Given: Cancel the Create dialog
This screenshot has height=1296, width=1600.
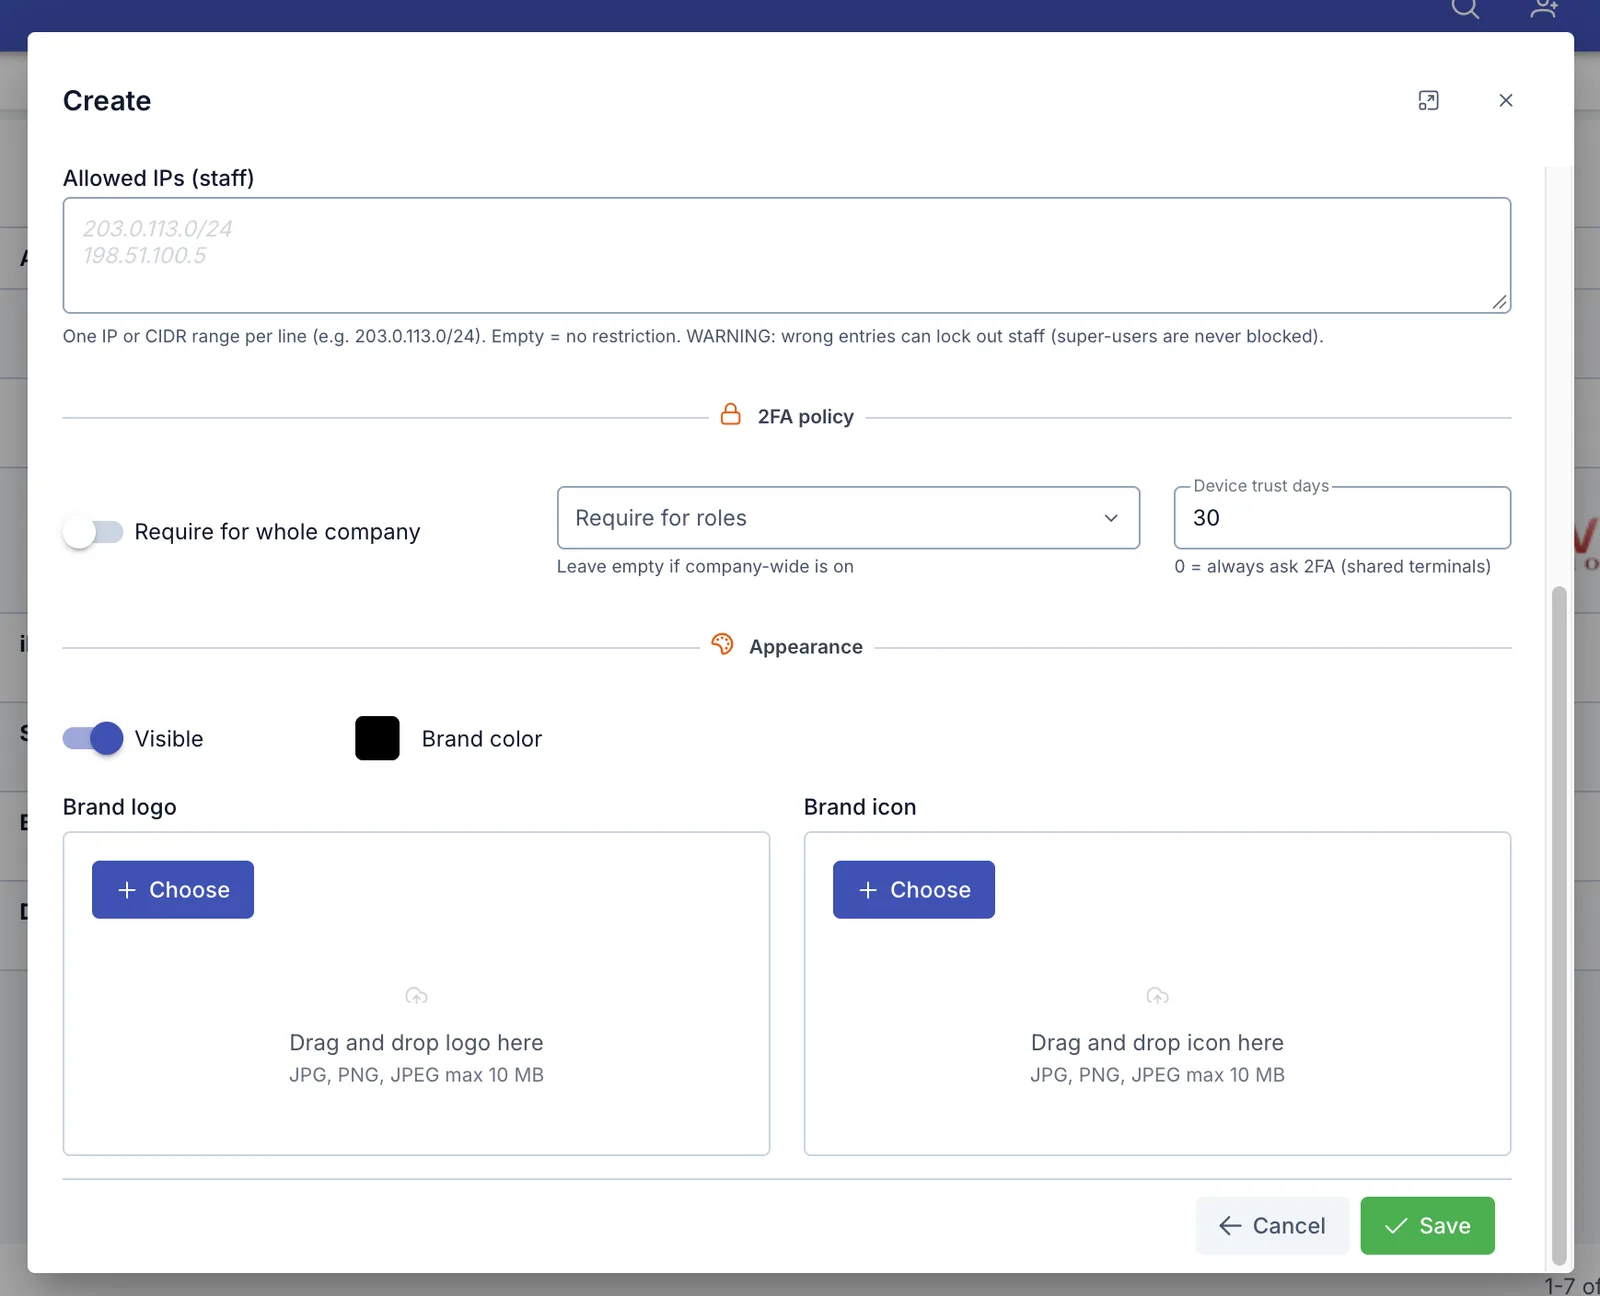Looking at the screenshot, I should 1272,1226.
